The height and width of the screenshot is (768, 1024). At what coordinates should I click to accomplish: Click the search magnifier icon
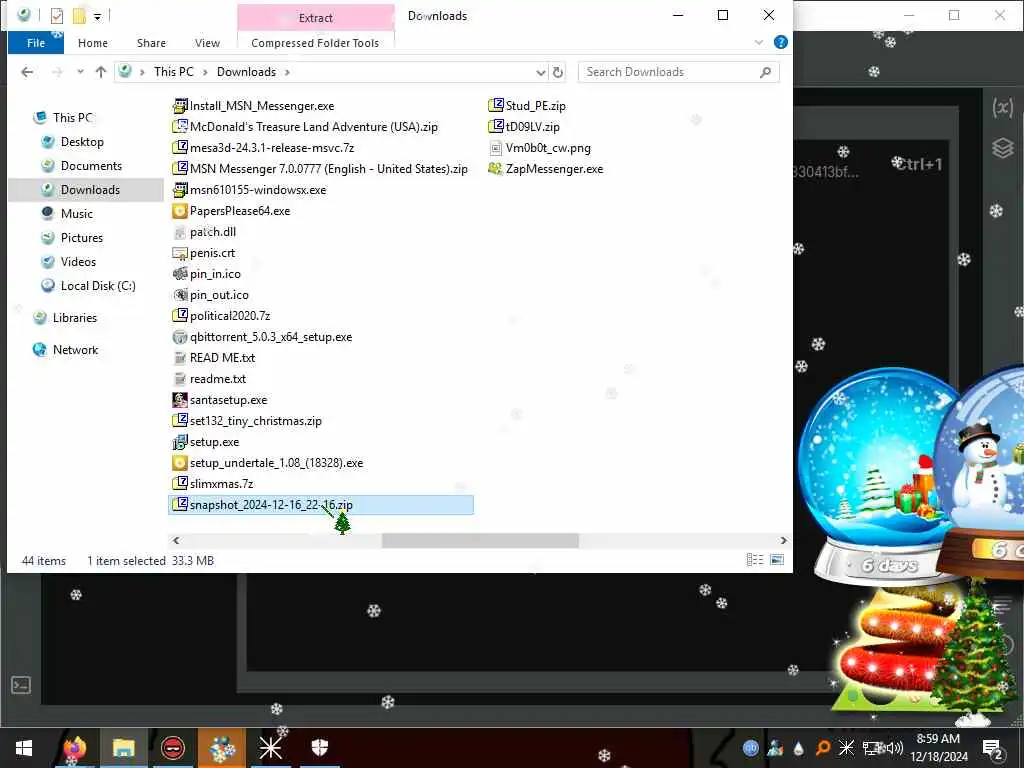[x=765, y=72]
